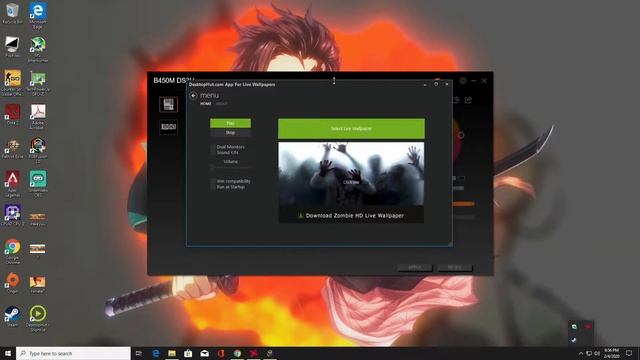
Task: Enable the Dual Monitors checkbox
Action: coord(213,147)
